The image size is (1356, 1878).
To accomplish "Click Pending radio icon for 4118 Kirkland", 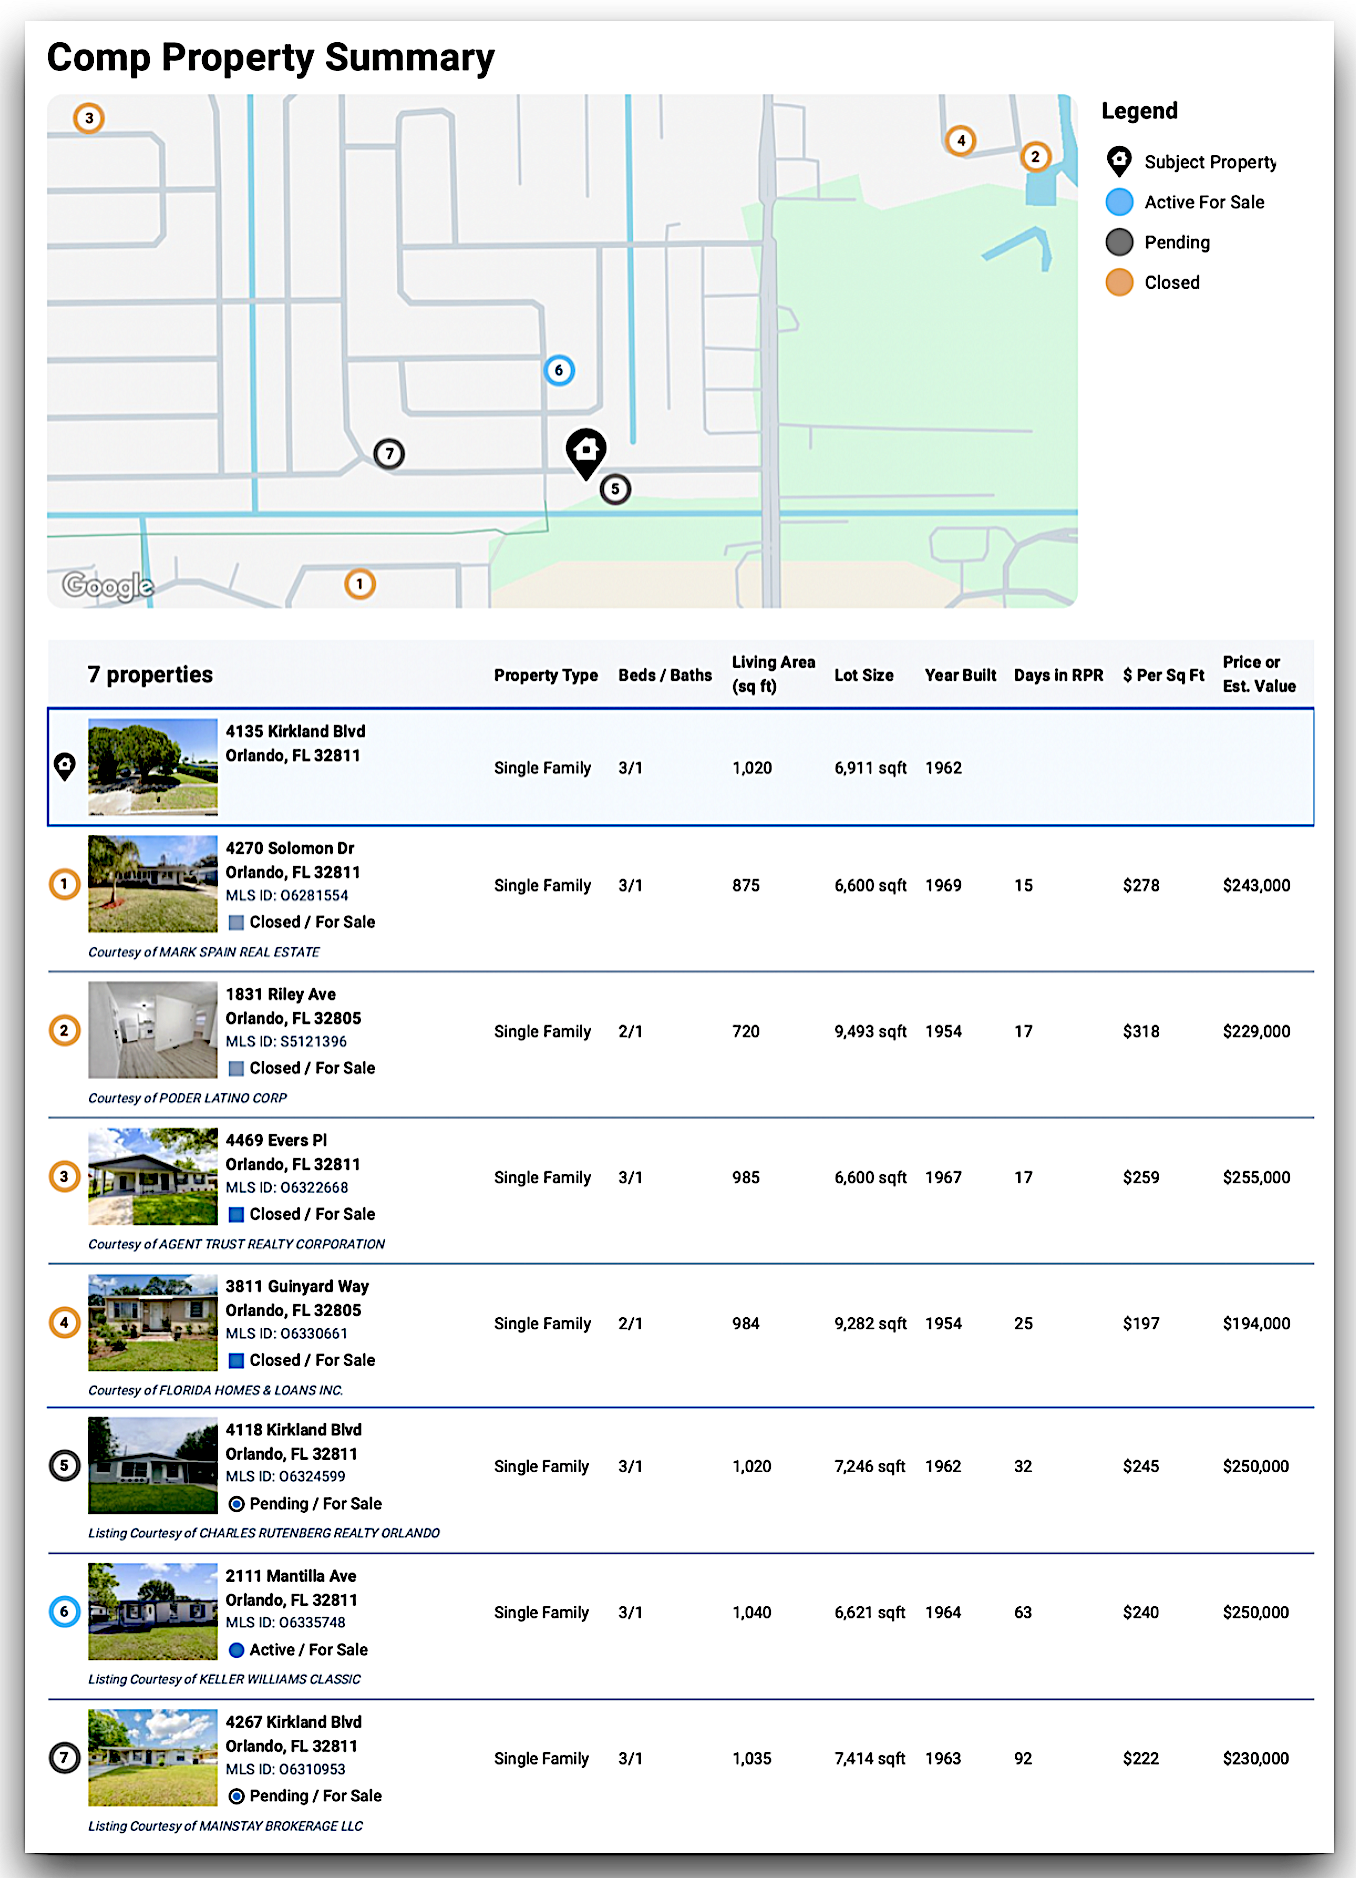I will point(237,1504).
